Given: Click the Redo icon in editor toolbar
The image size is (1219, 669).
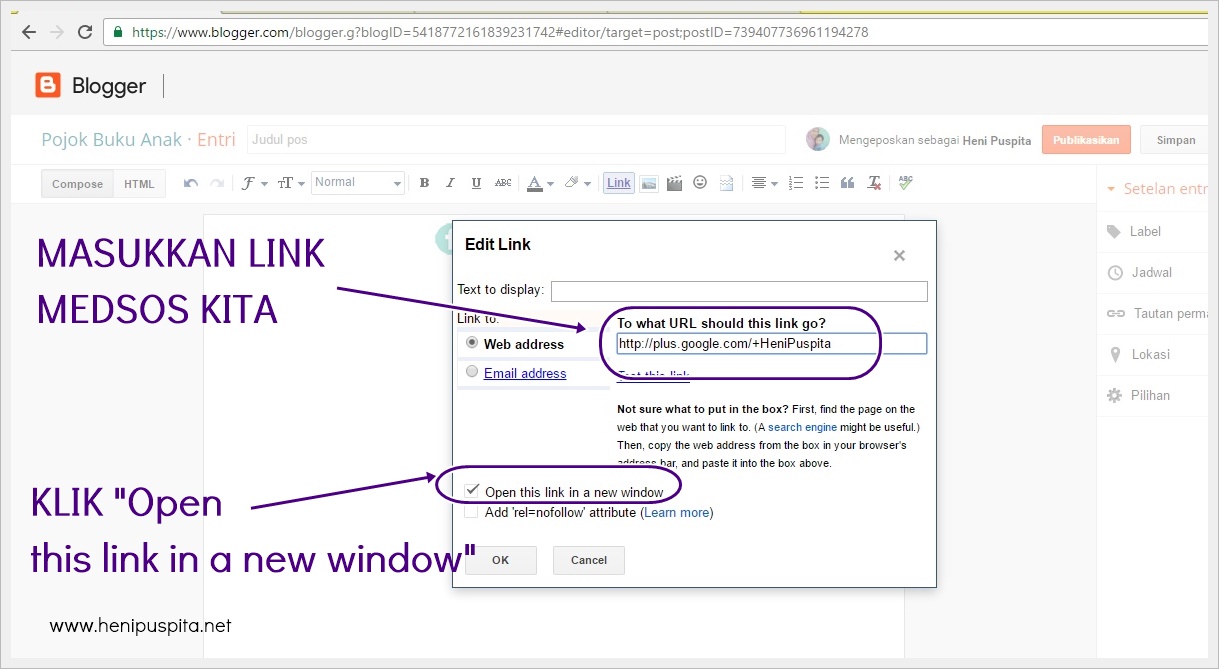Looking at the screenshot, I should click(x=217, y=183).
